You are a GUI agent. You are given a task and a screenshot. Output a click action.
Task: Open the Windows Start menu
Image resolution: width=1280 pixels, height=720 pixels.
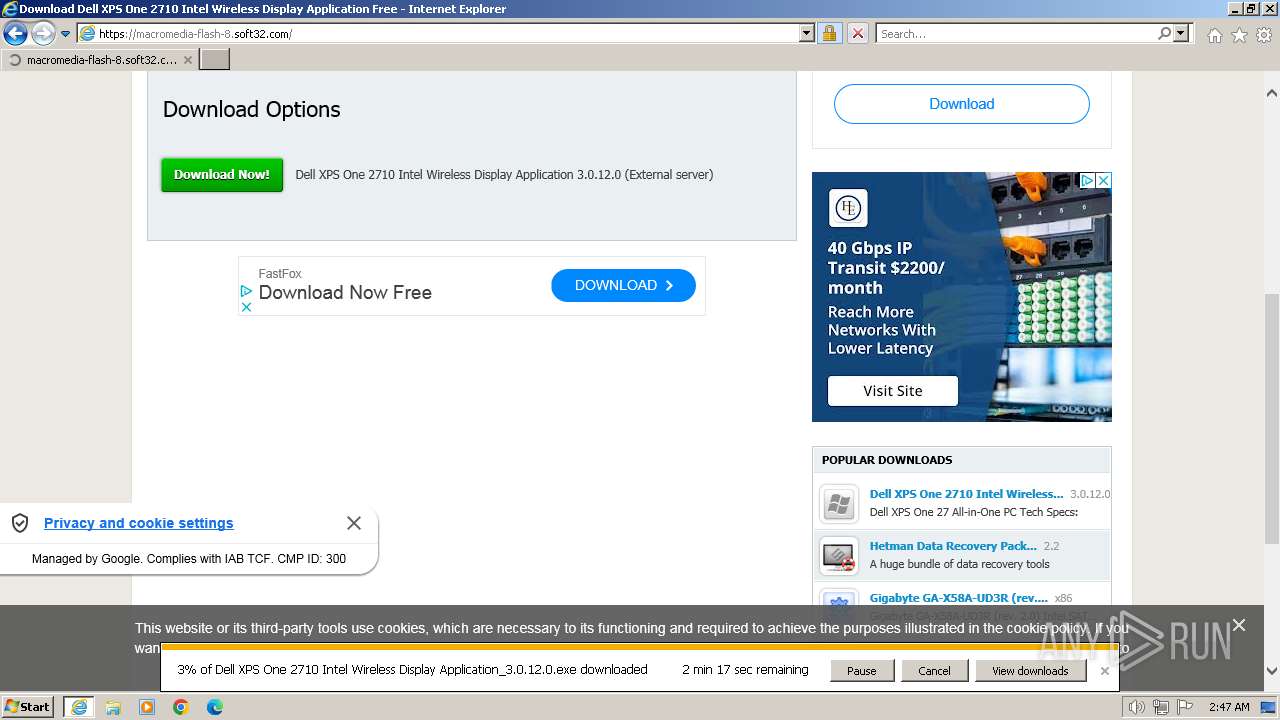[28, 706]
